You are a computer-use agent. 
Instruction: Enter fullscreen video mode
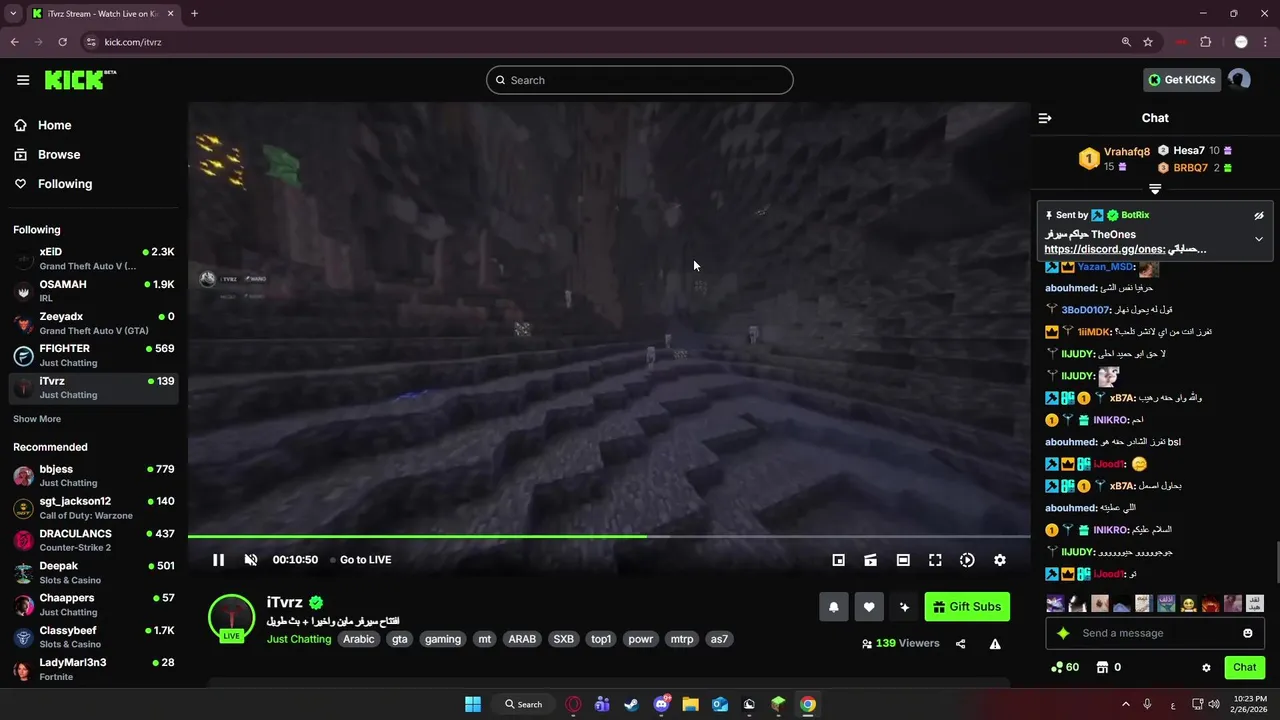[x=935, y=560]
